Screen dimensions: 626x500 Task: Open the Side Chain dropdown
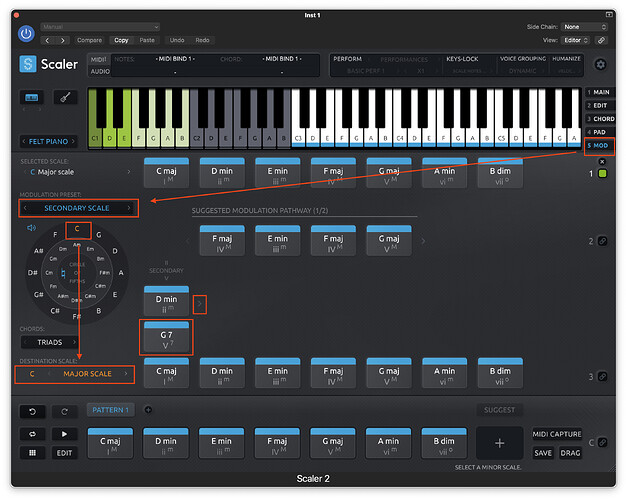584,27
